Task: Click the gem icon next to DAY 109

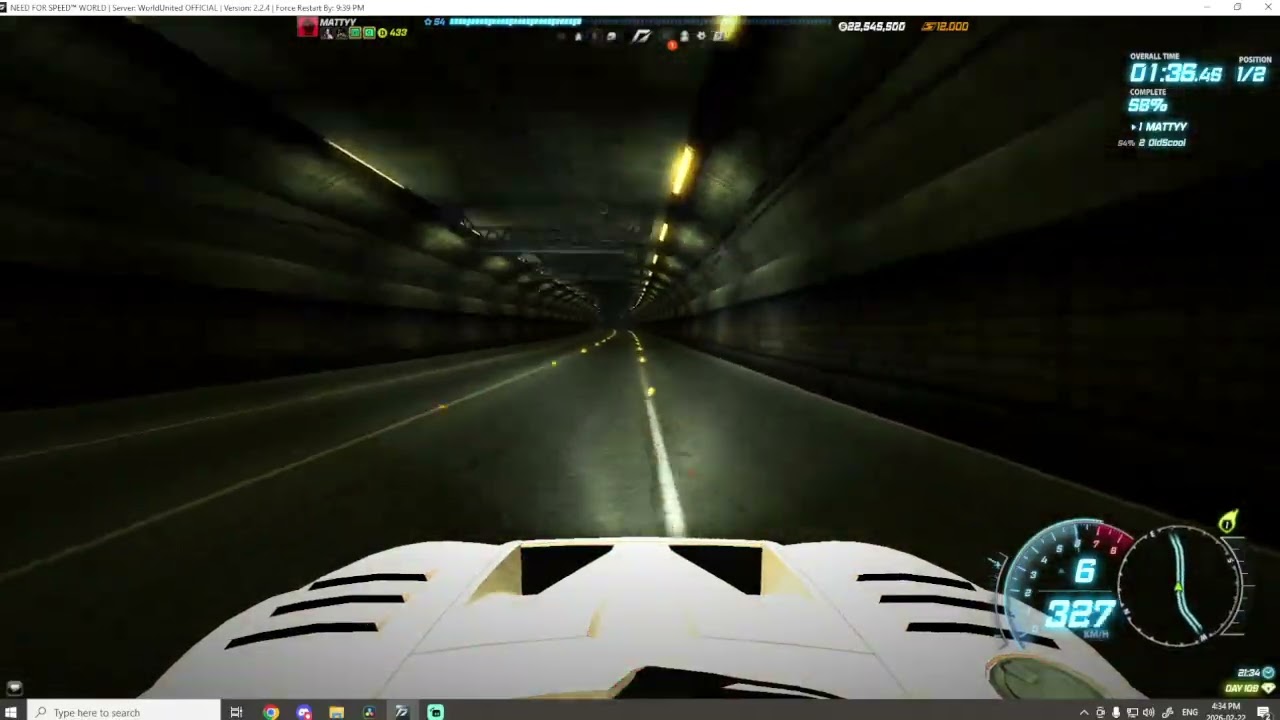Action: pos(1268,688)
